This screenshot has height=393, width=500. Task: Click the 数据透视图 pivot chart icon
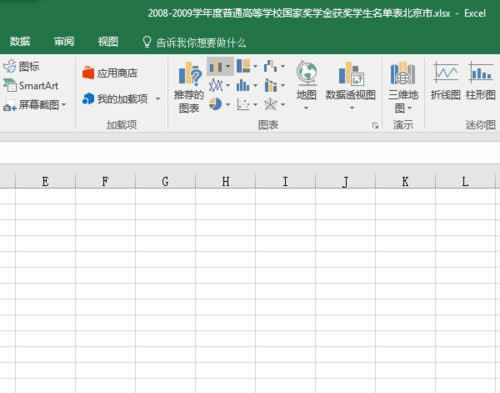pyautogui.click(x=351, y=73)
